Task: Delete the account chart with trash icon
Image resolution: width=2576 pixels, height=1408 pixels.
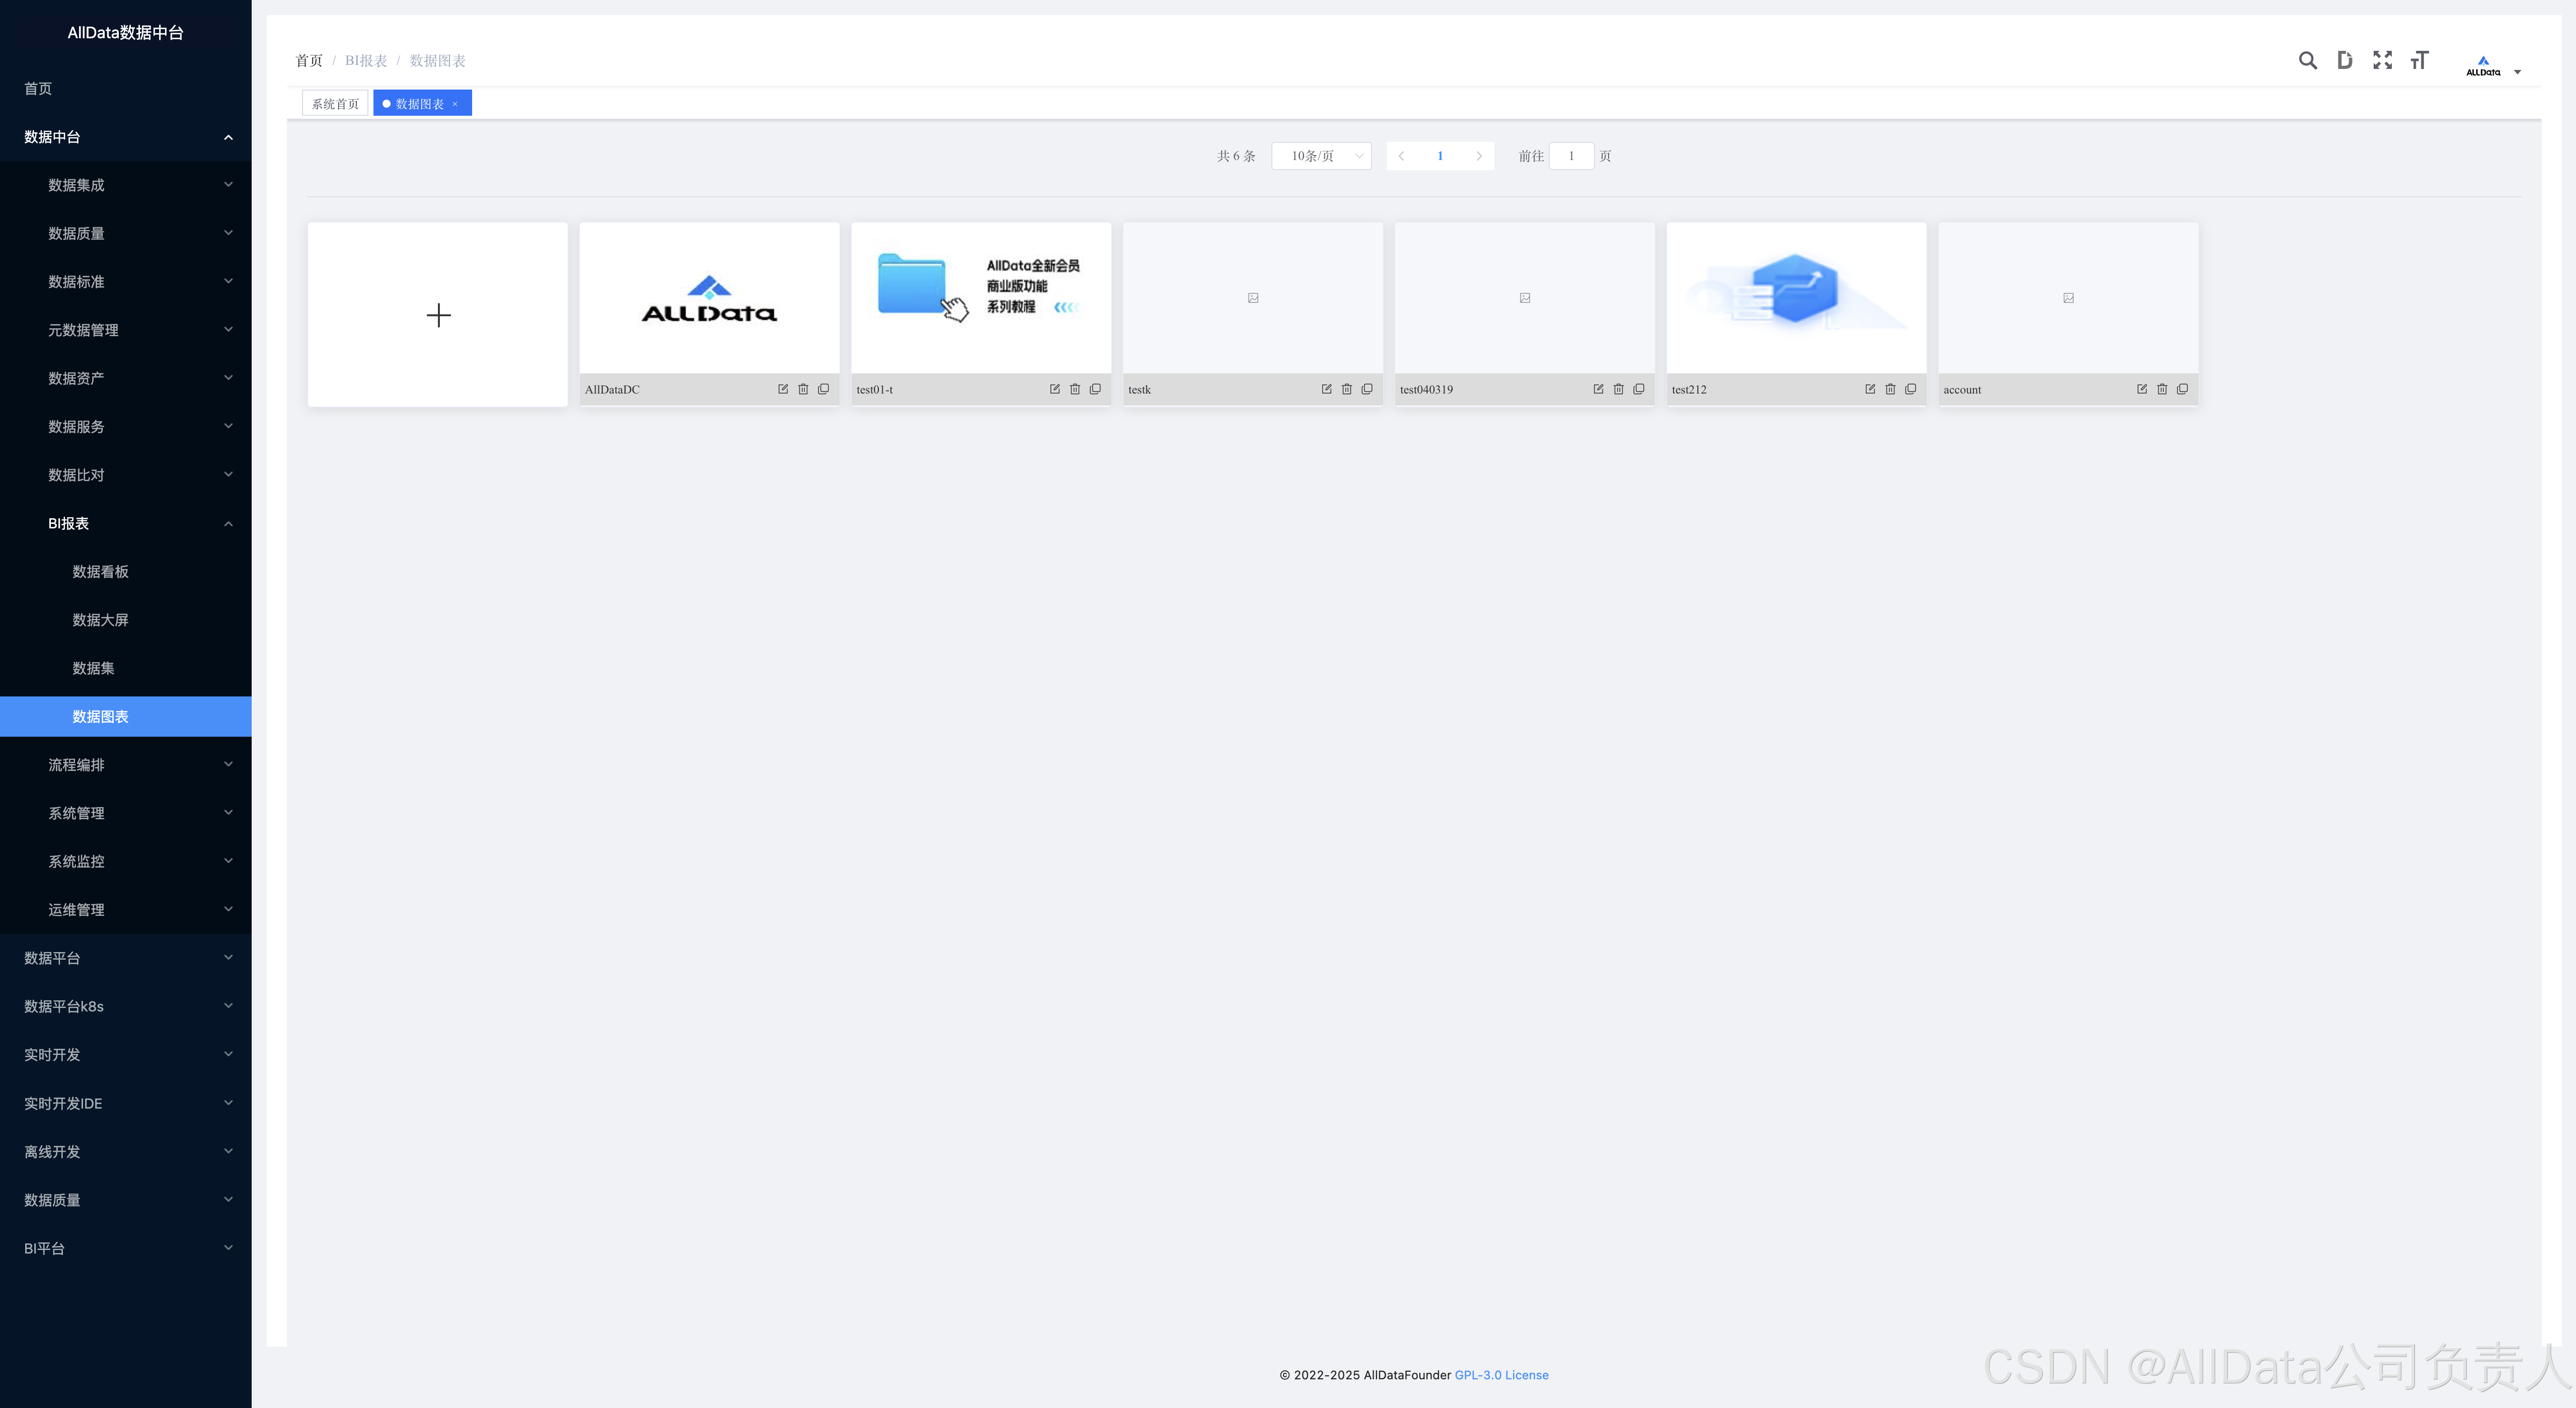Action: pos(2162,389)
